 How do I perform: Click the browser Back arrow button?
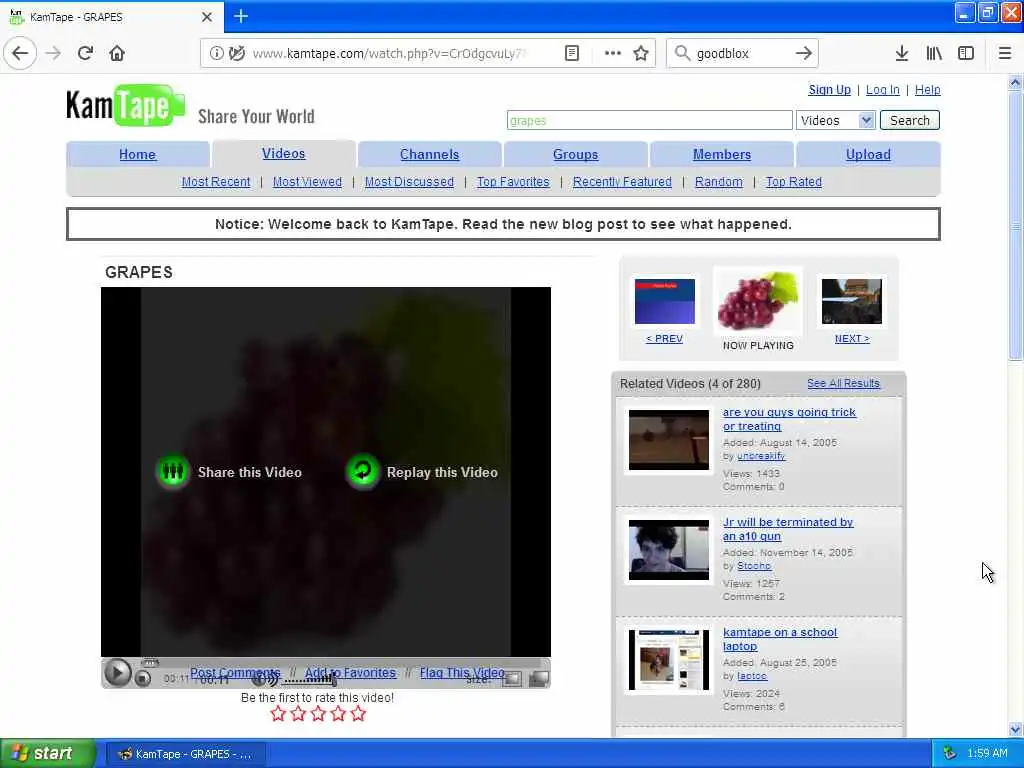(20, 53)
